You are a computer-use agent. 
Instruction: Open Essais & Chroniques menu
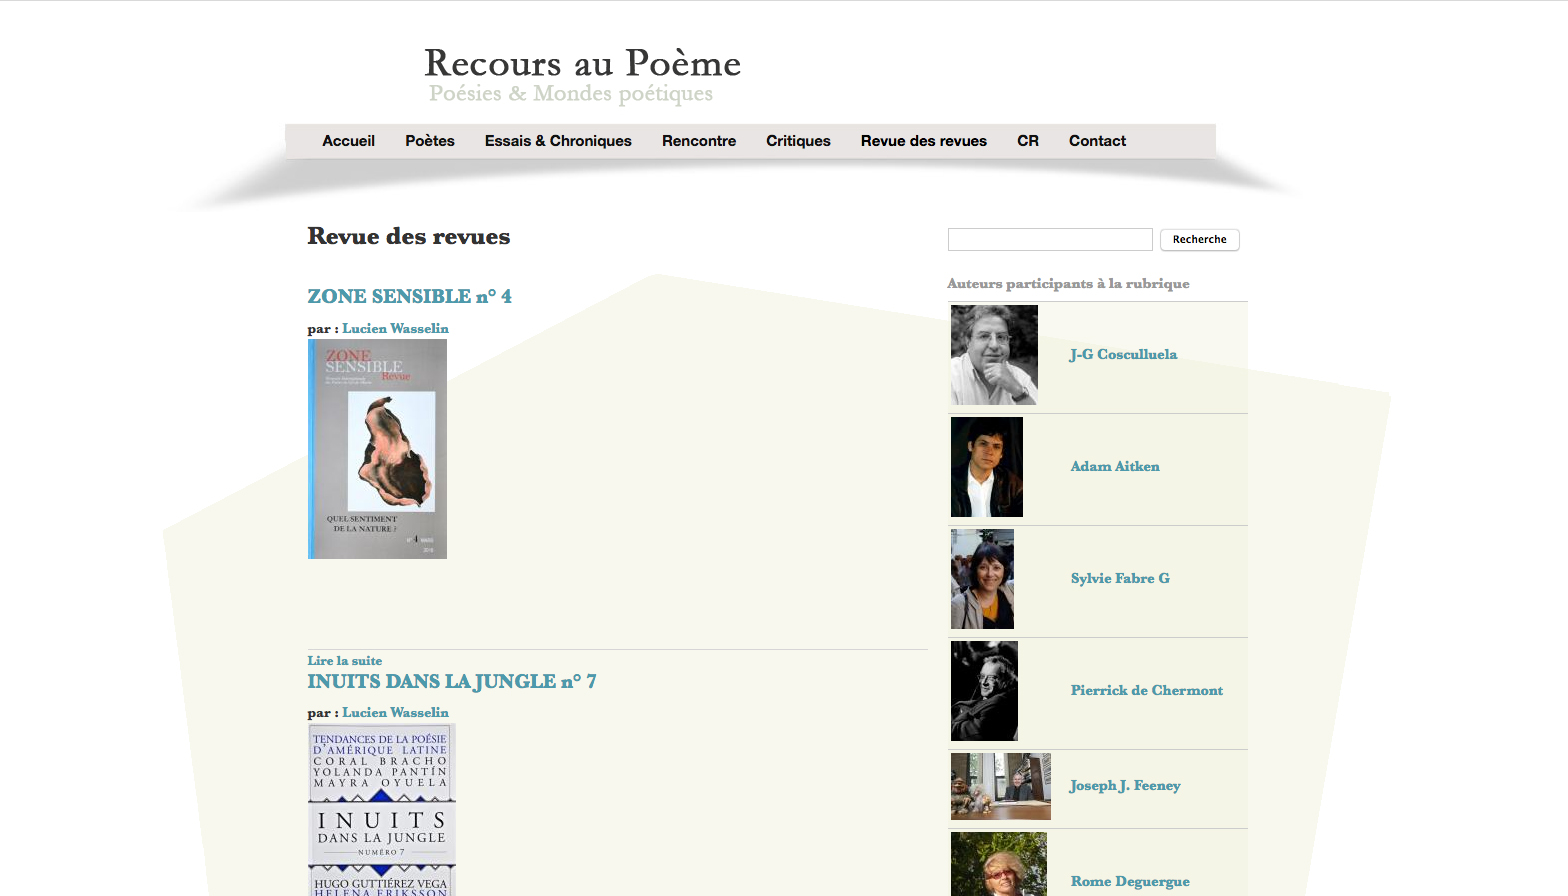click(558, 141)
